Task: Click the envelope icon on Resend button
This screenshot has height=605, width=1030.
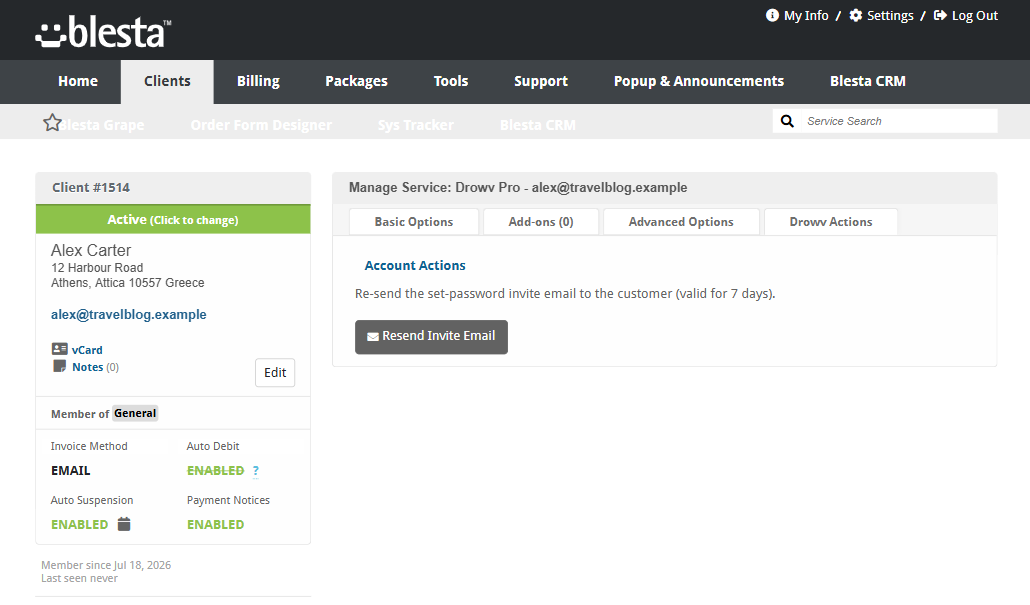Action: point(372,336)
